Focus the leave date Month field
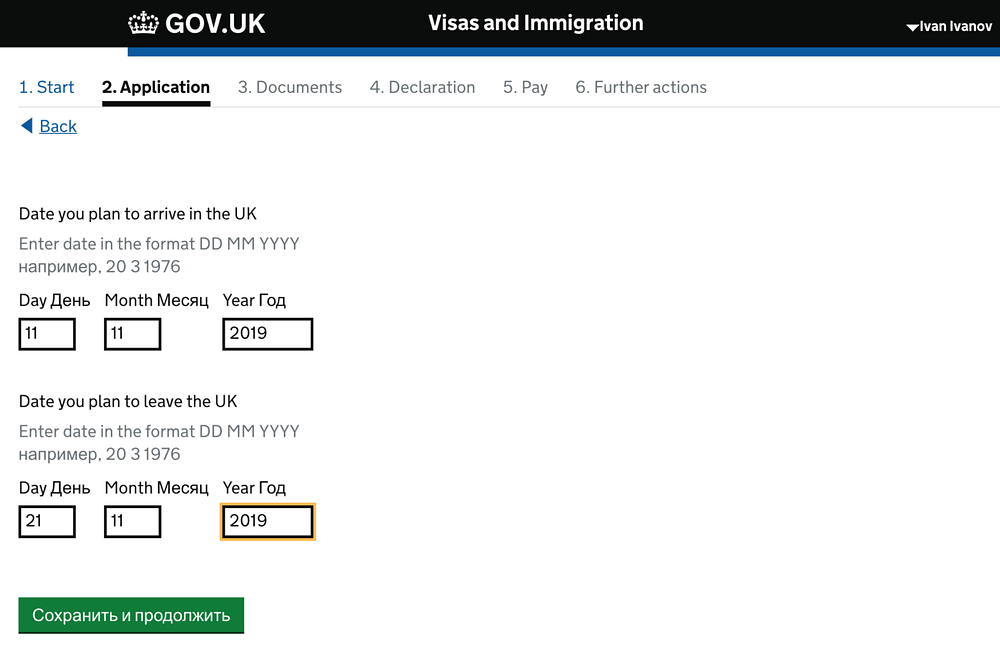The image size is (1000, 652). pyautogui.click(x=132, y=521)
